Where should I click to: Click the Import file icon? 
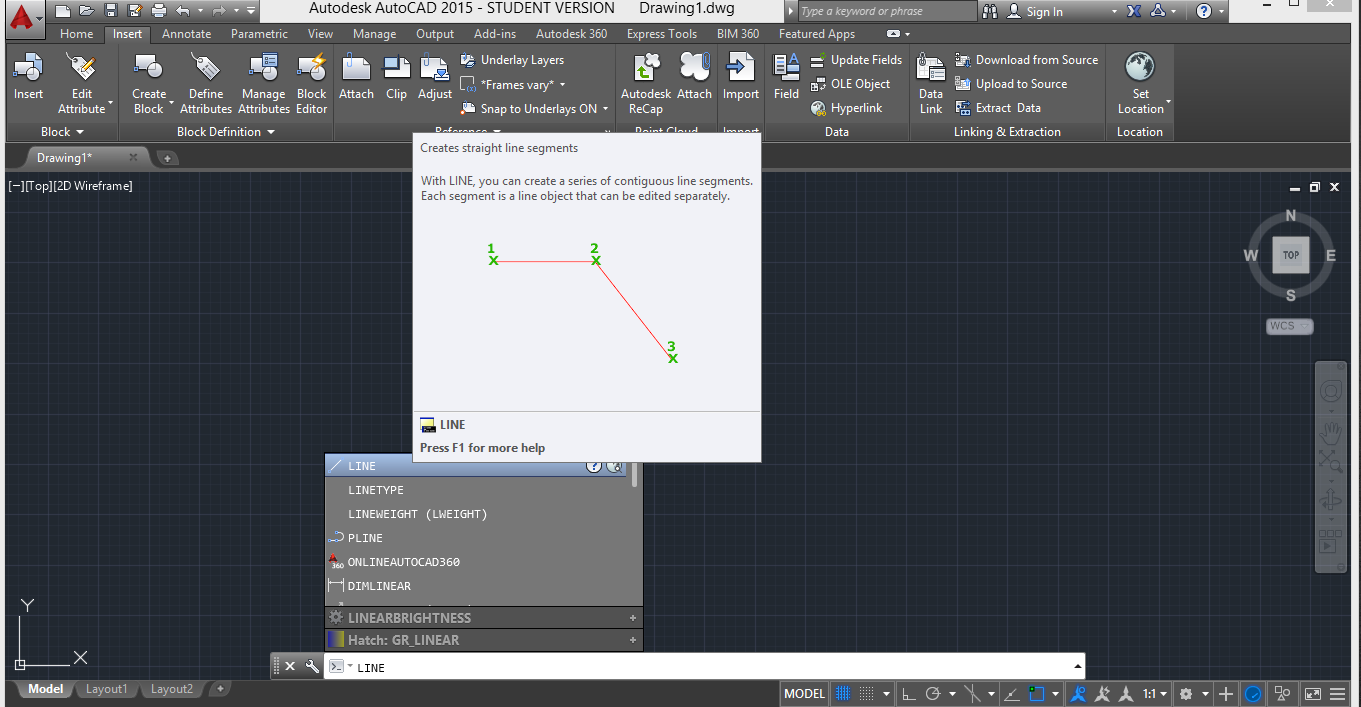[x=741, y=69]
